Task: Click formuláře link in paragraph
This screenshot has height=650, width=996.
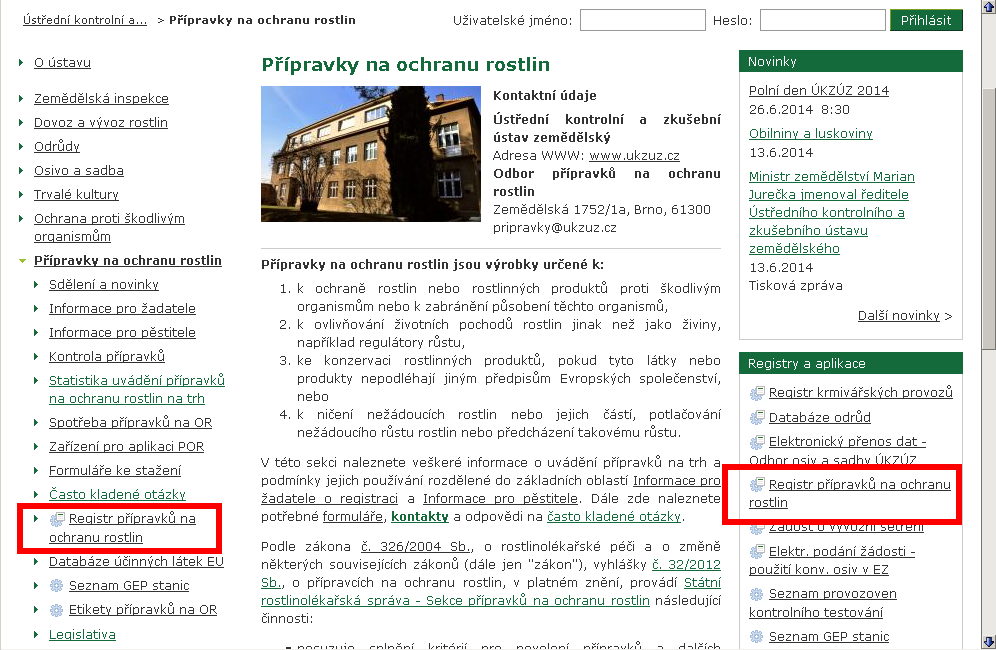Action: pos(353,517)
